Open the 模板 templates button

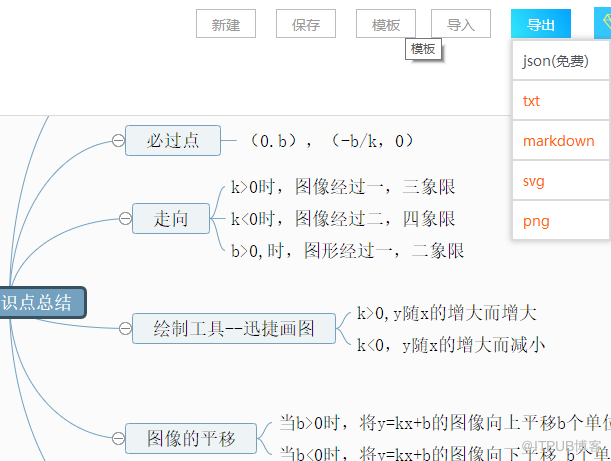pos(386,24)
